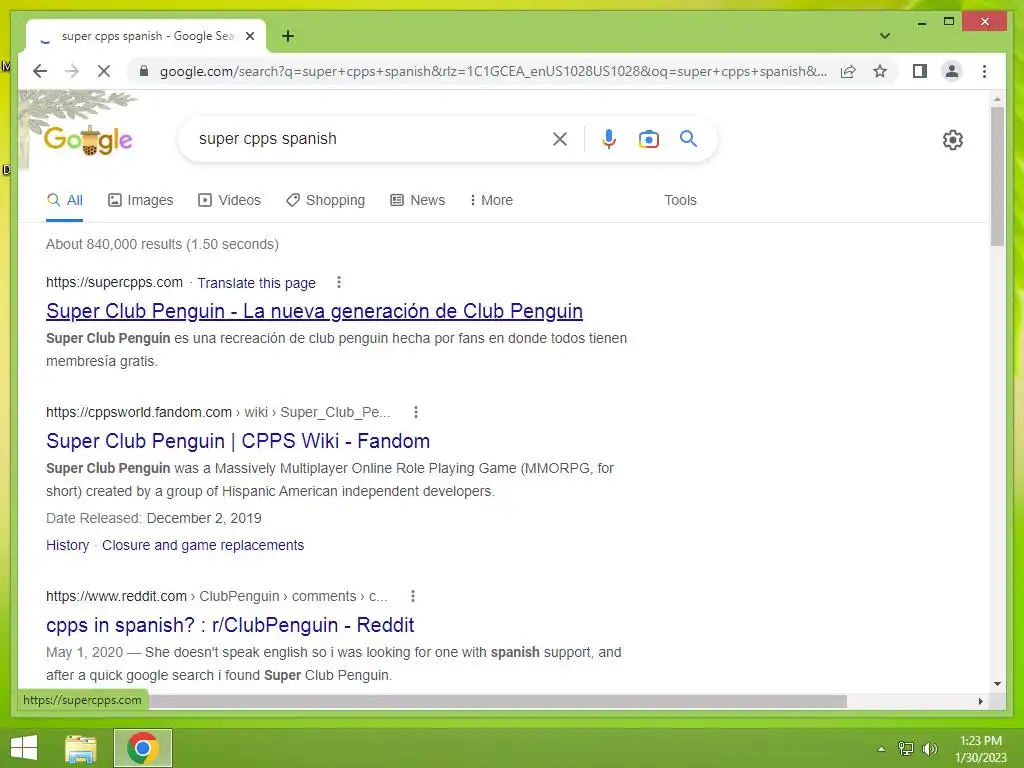Submit search with magnifier icon
Viewport: 1024px width, 768px height.
tap(688, 138)
